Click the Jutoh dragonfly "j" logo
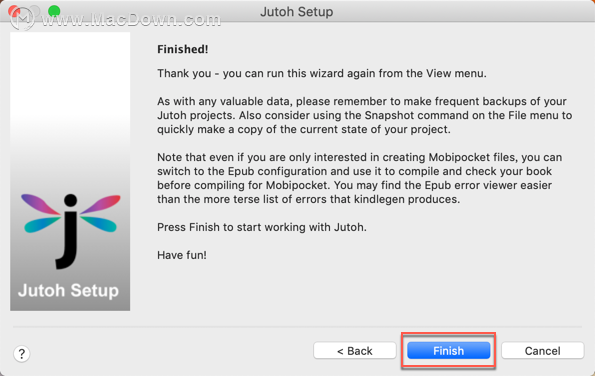 click(71, 231)
